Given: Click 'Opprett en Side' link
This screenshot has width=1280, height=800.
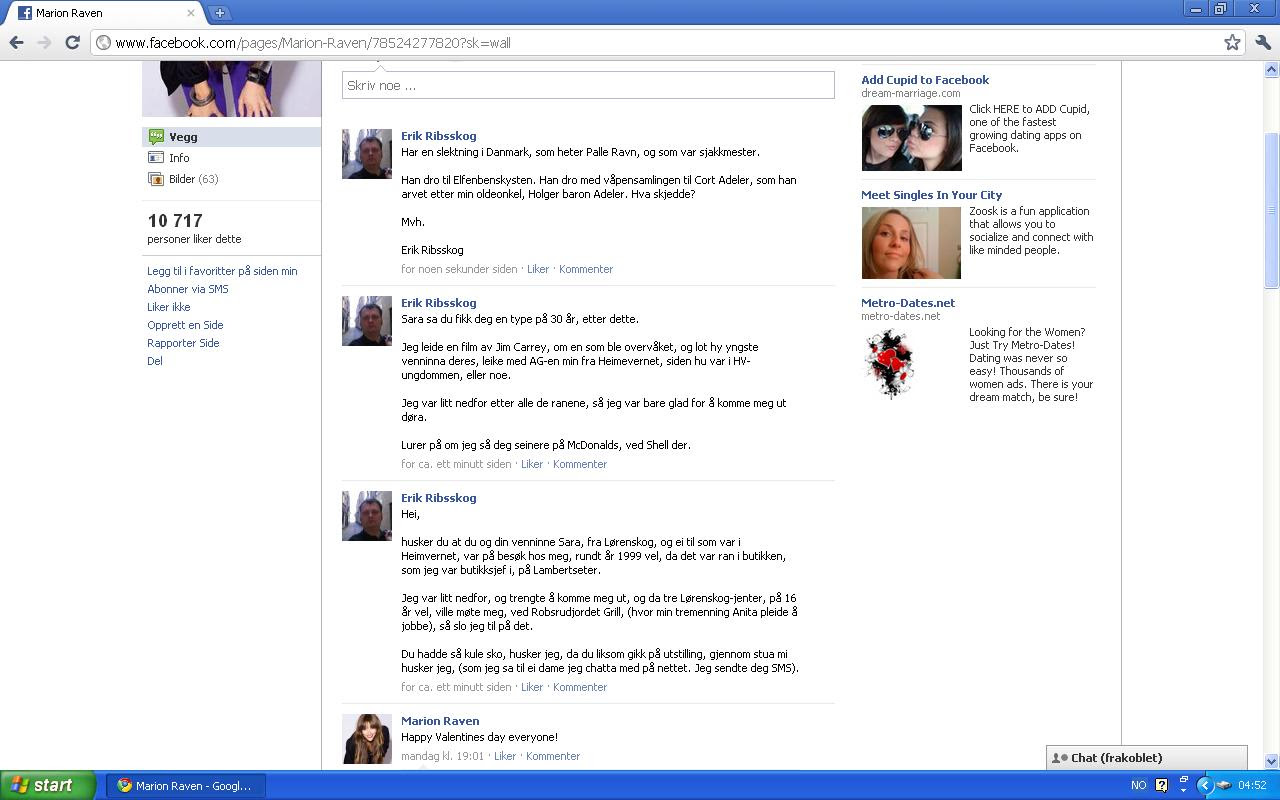Looking at the screenshot, I should point(185,325).
